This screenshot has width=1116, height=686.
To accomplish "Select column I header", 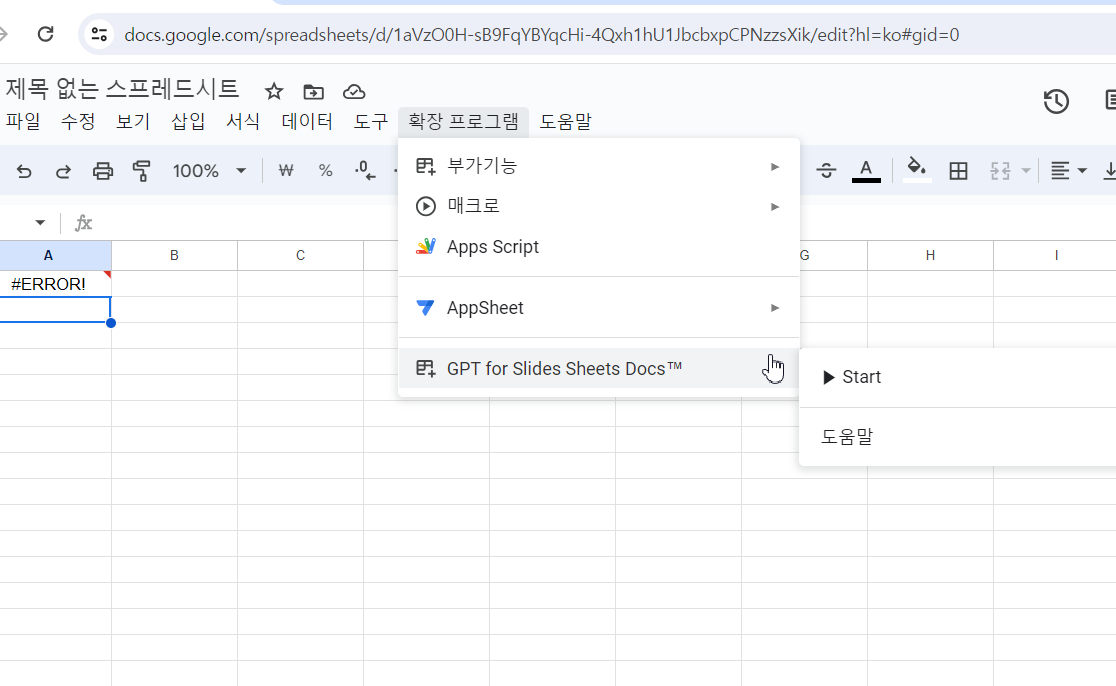I will [x=1056, y=255].
